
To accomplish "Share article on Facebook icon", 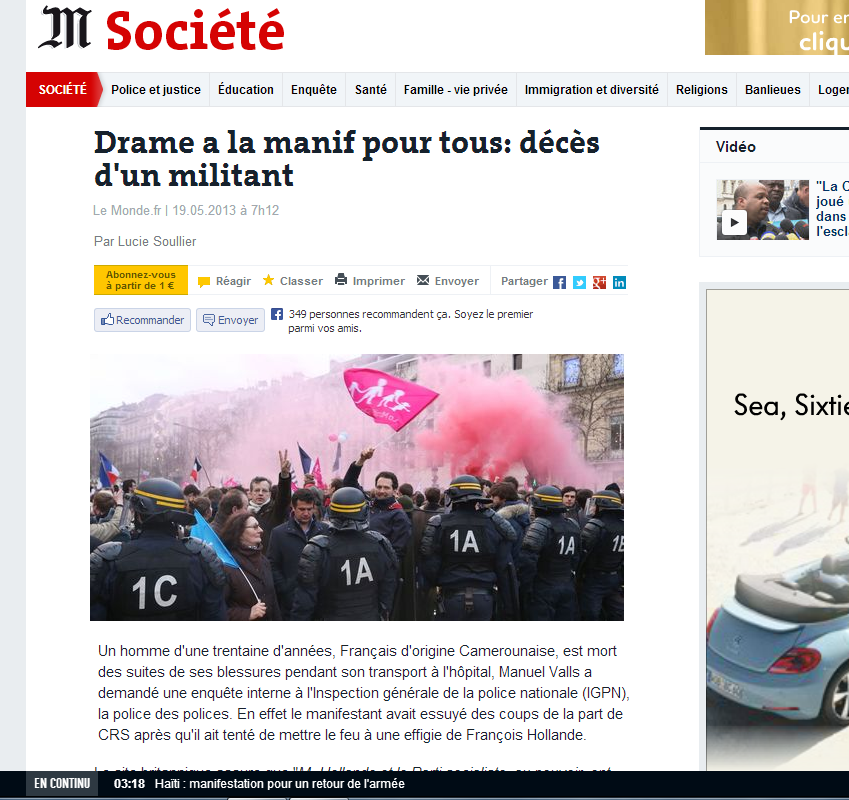I will [x=559, y=283].
